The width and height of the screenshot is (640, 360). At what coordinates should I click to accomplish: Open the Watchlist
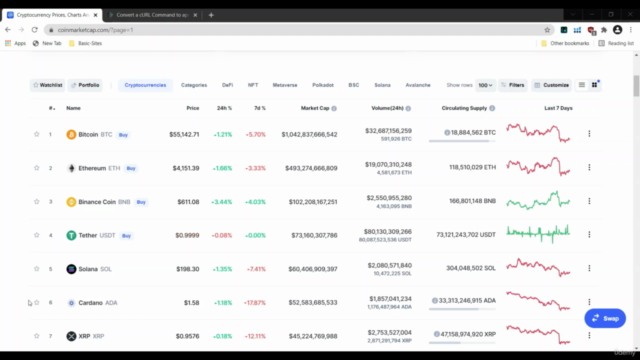click(47, 85)
